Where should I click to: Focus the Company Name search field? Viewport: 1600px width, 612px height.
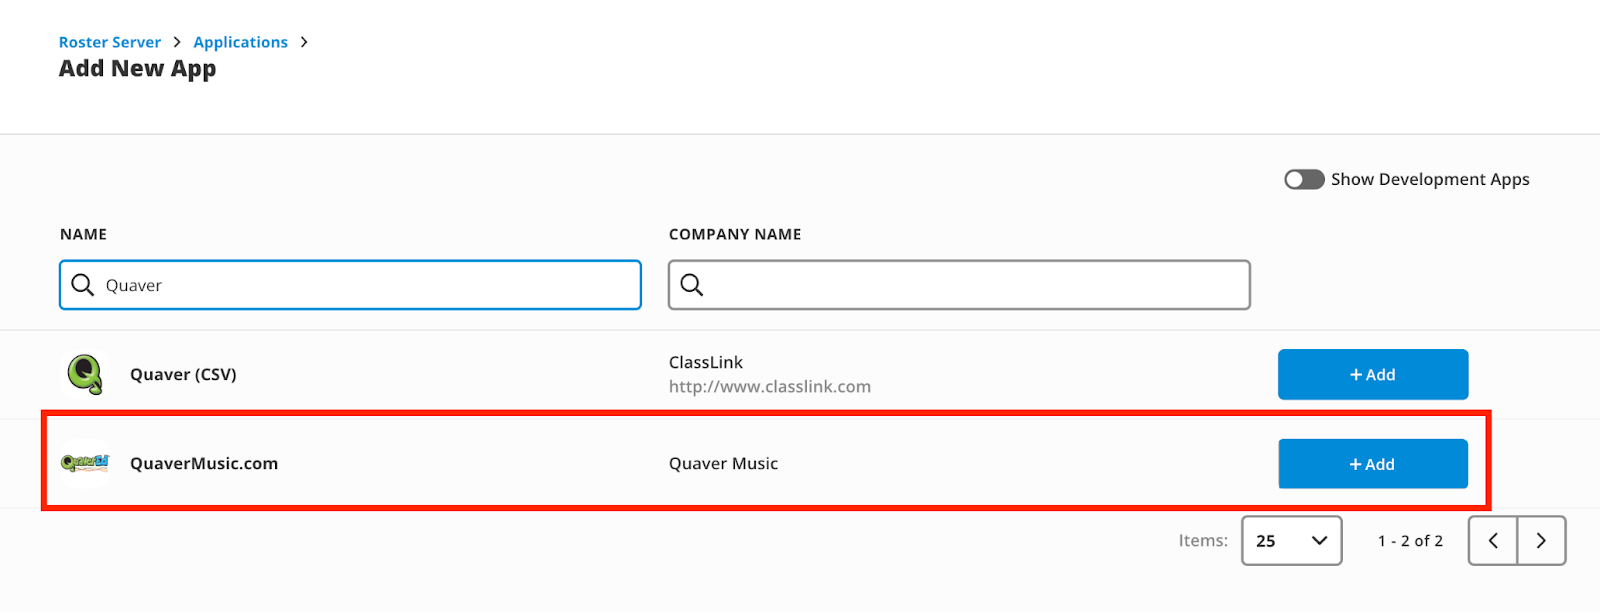959,285
